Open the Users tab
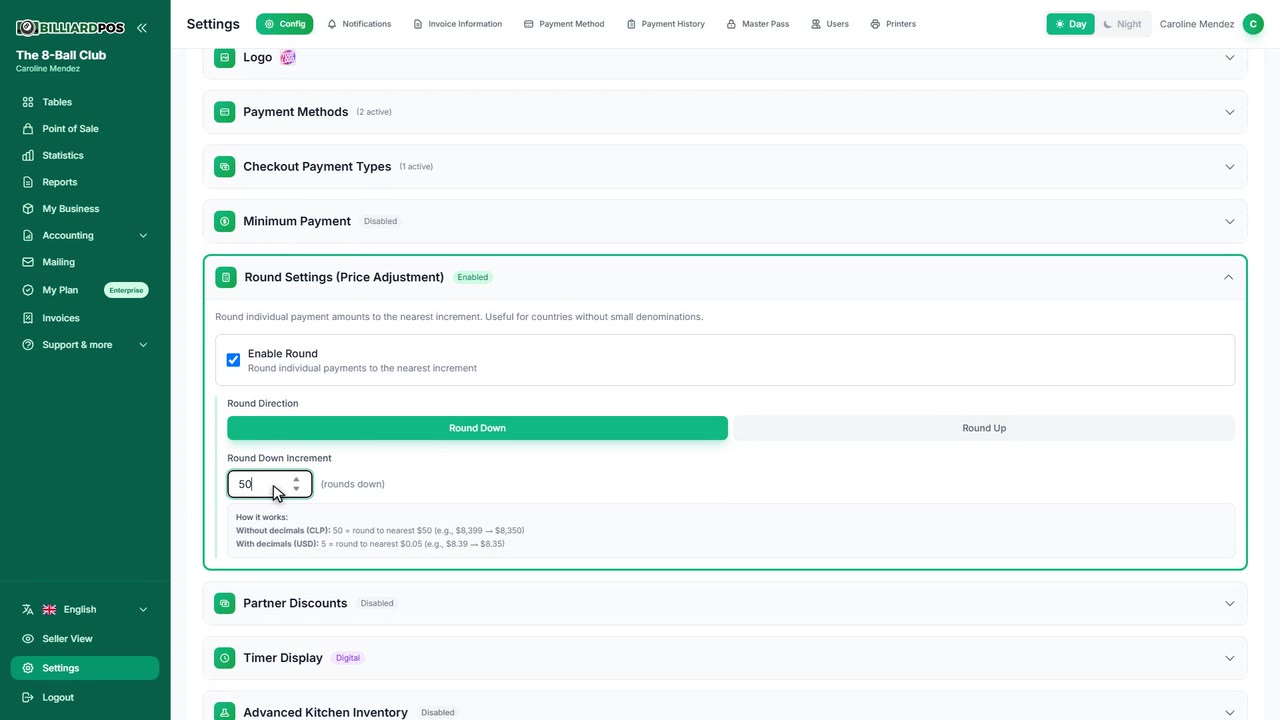 [830, 24]
